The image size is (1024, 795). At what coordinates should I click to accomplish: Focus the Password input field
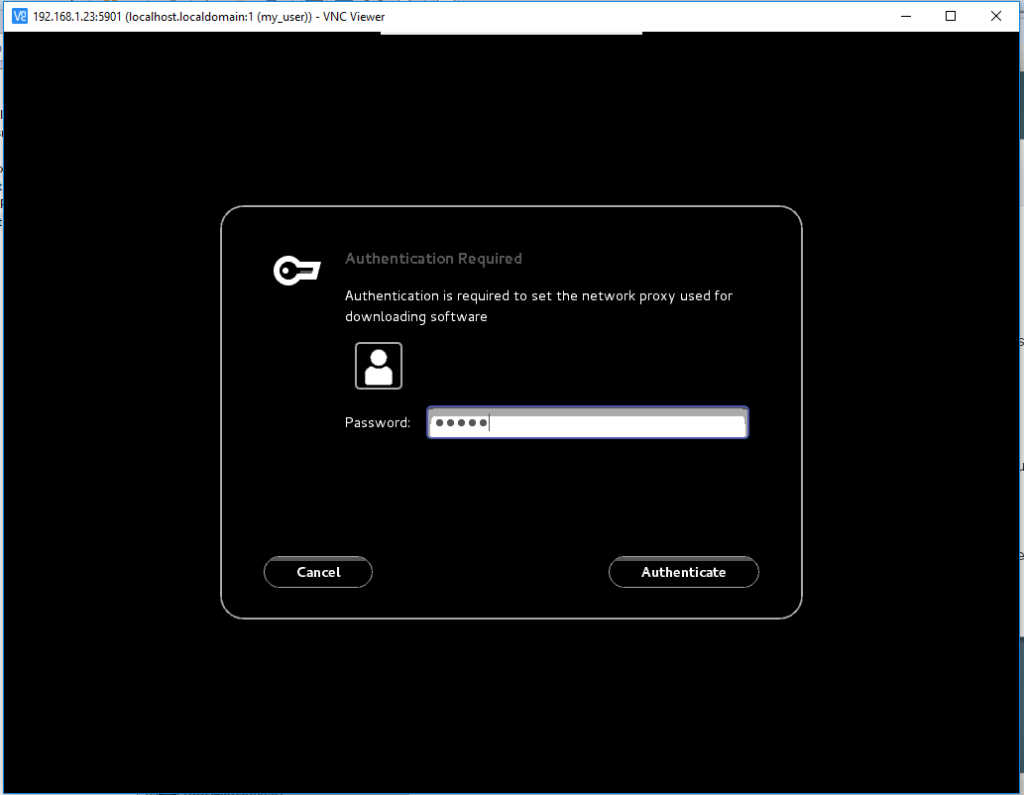point(588,423)
